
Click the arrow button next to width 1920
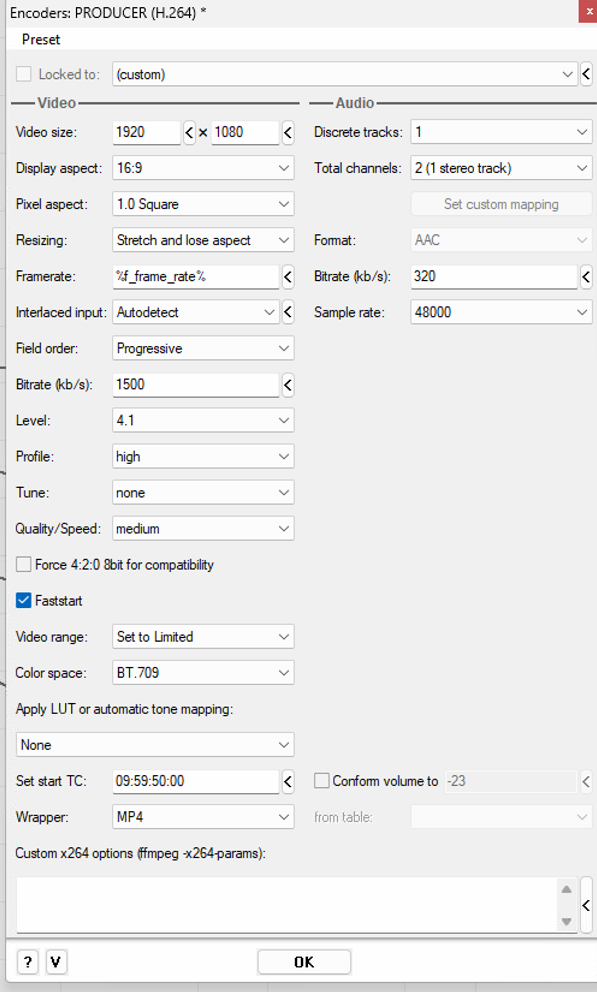(189, 132)
